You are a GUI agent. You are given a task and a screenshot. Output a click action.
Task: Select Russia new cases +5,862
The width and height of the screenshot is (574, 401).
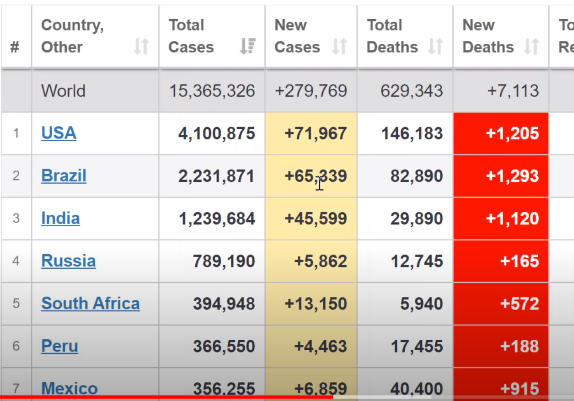pos(320,261)
